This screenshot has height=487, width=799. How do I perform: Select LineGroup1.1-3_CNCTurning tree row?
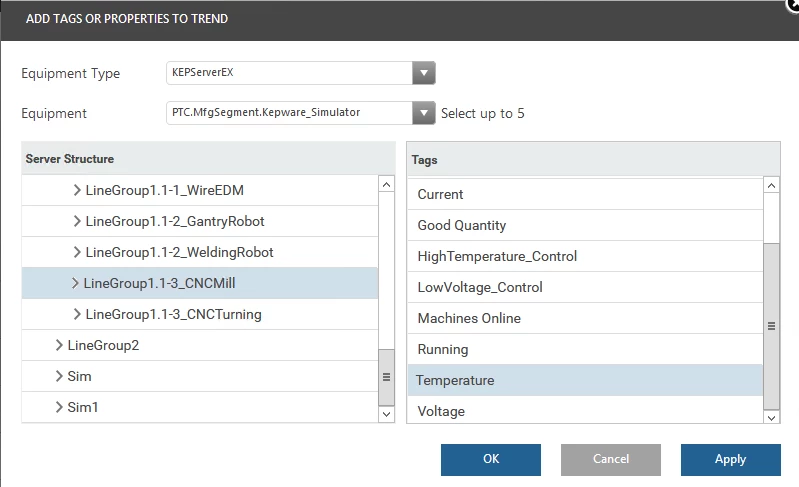coord(200,314)
